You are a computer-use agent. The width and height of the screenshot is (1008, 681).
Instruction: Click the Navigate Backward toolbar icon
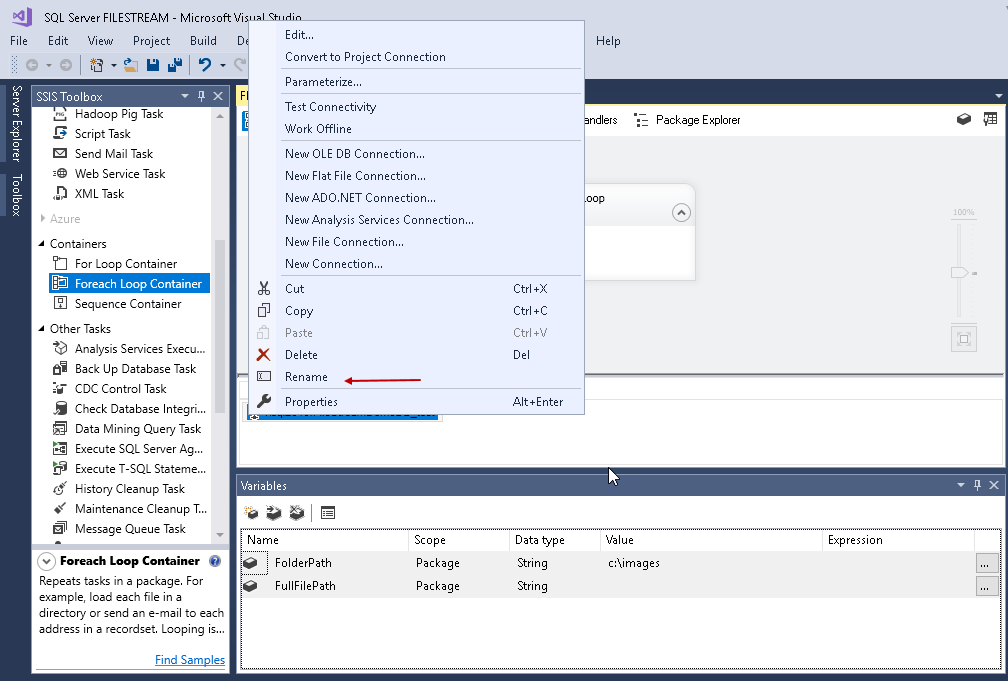pyautogui.click(x=32, y=65)
